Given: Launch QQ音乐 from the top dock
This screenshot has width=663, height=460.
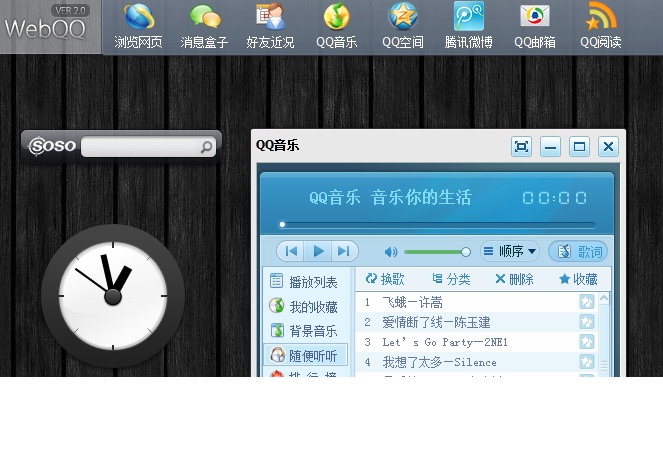Looking at the screenshot, I should click(x=337, y=25).
